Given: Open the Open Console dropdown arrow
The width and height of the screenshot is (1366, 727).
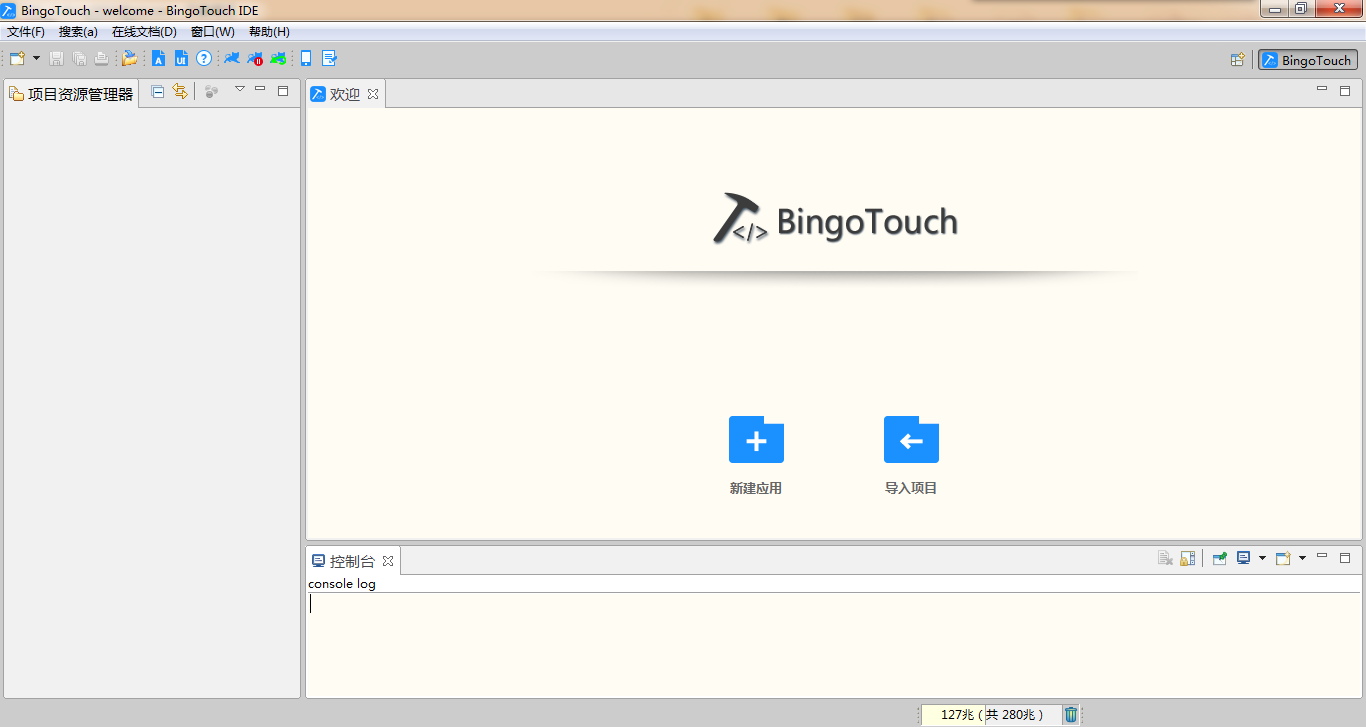Looking at the screenshot, I should (1302, 558).
